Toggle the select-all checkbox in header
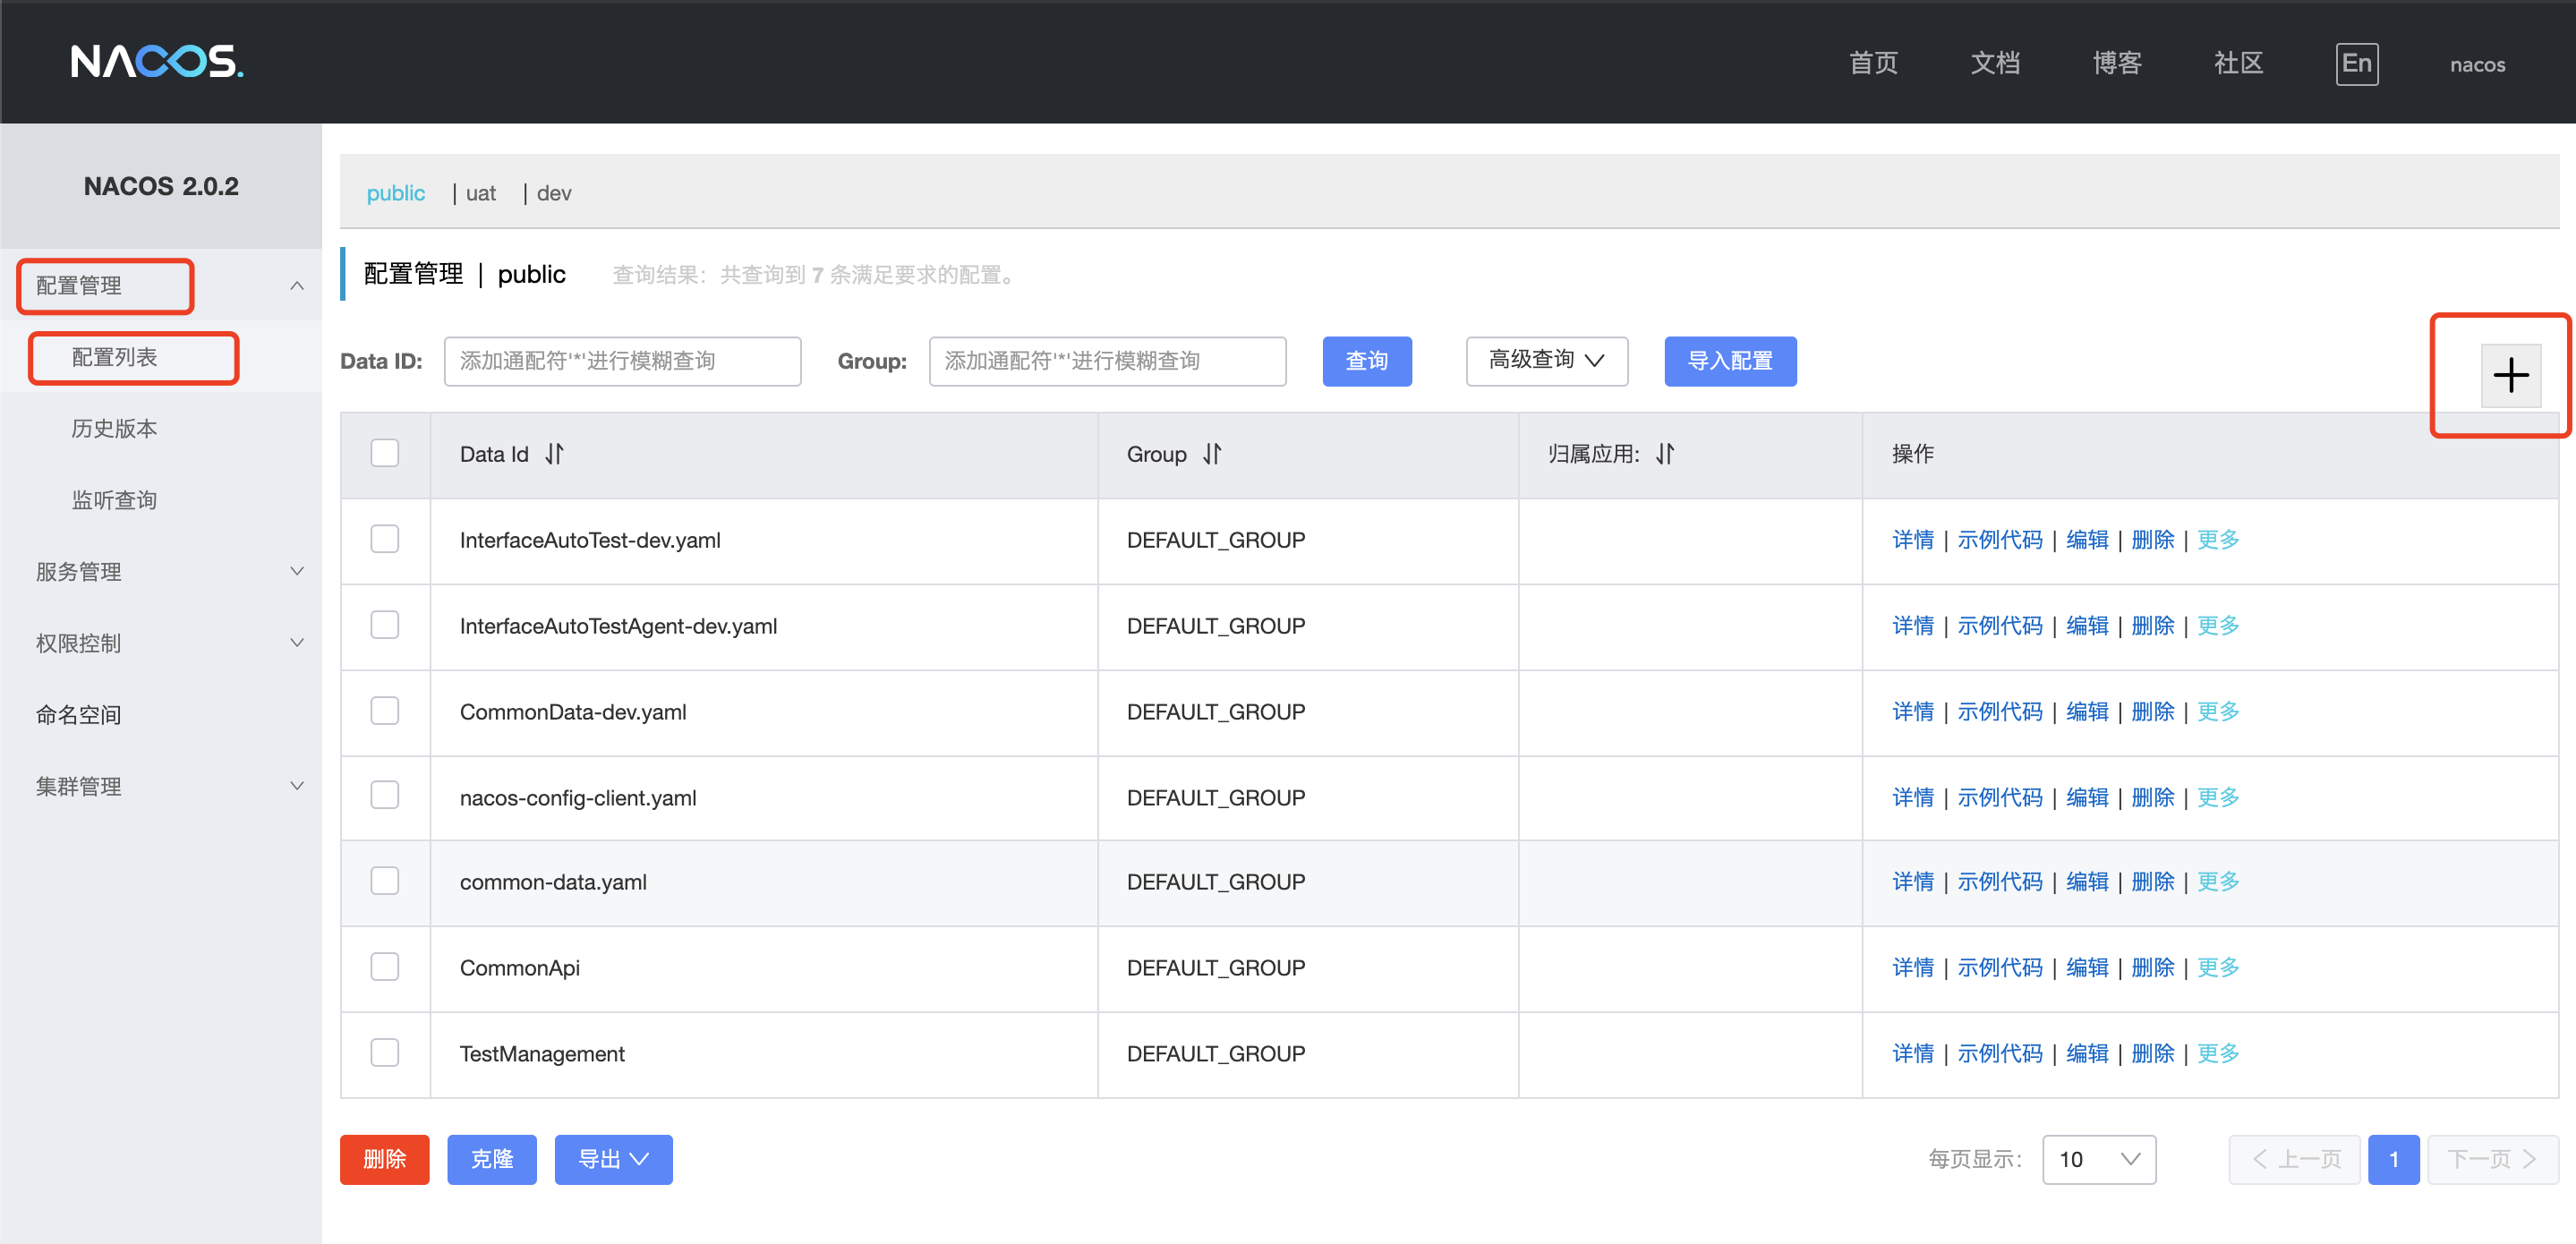The width and height of the screenshot is (2576, 1244). point(385,453)
